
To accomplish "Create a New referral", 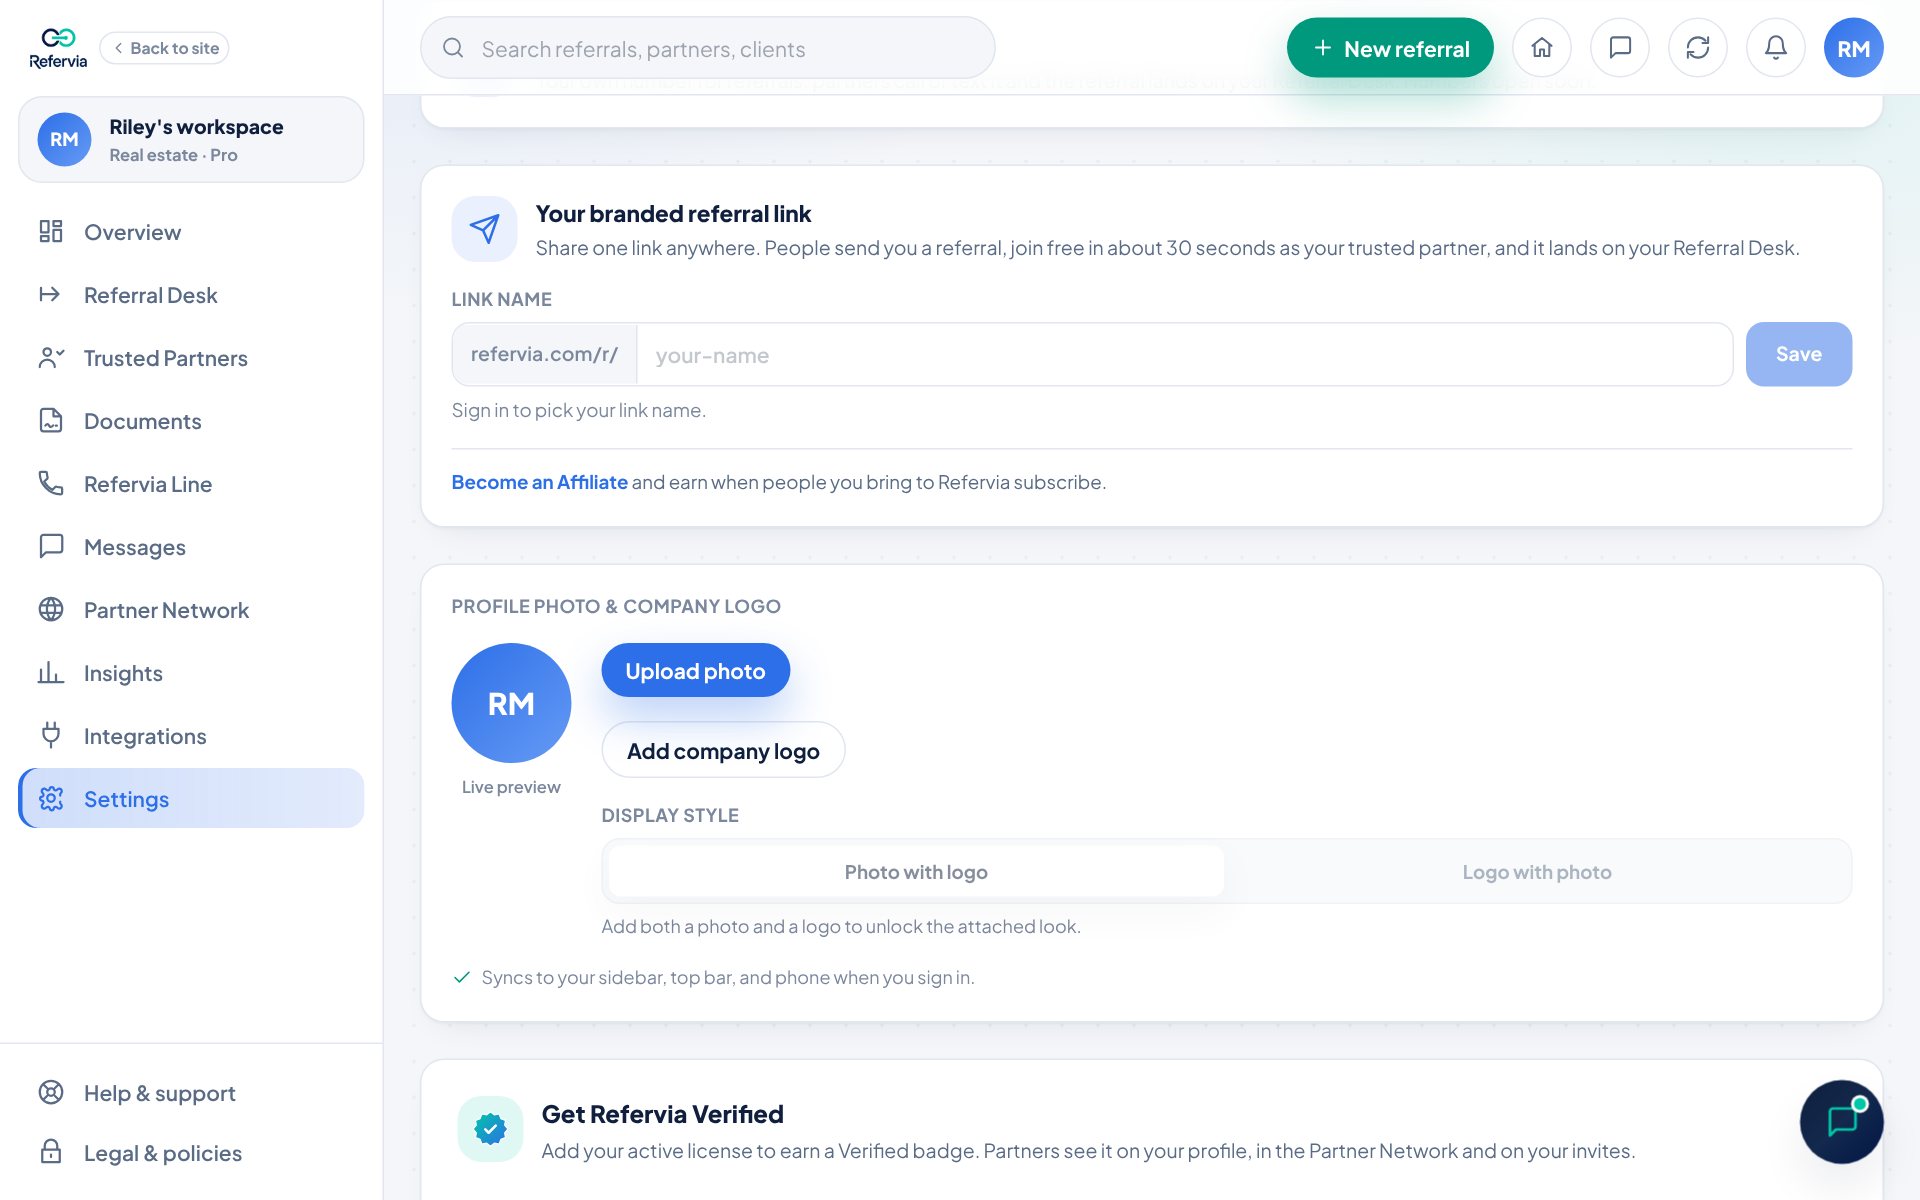I will (1390, 48).
